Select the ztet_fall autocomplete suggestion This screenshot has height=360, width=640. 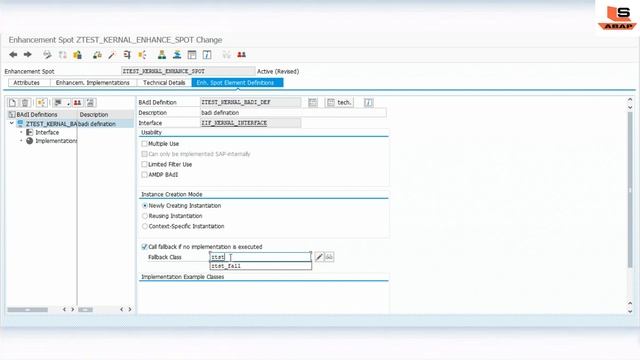click(261, 266)
